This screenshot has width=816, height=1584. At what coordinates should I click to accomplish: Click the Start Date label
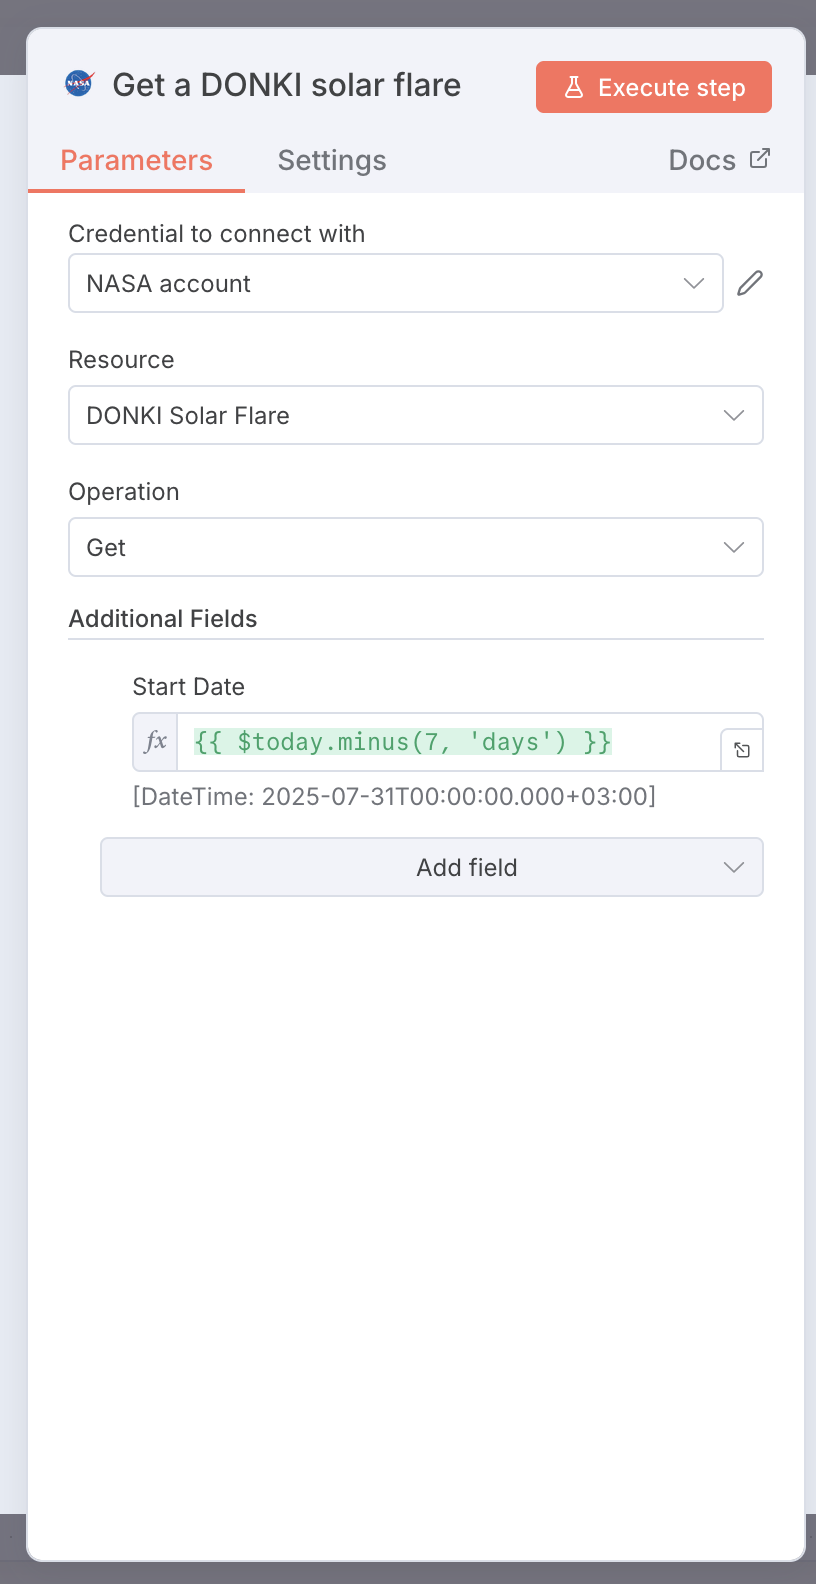click(189, 687)
